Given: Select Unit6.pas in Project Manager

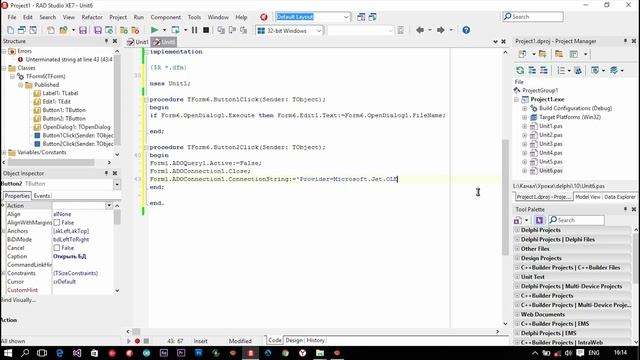Looking at the screenshot, I should 551,171.
